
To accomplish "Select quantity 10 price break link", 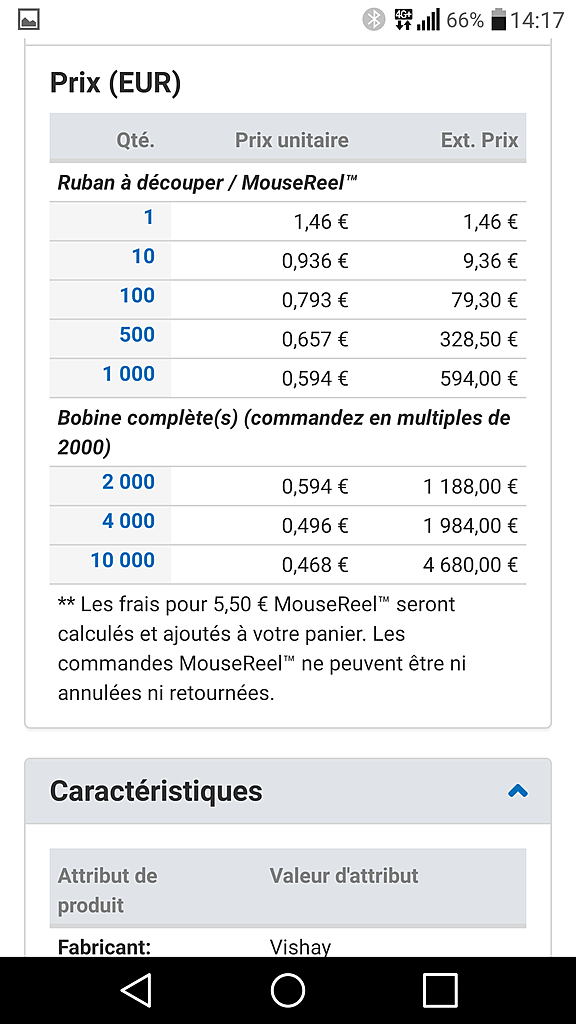I will (x=143, y=256).
